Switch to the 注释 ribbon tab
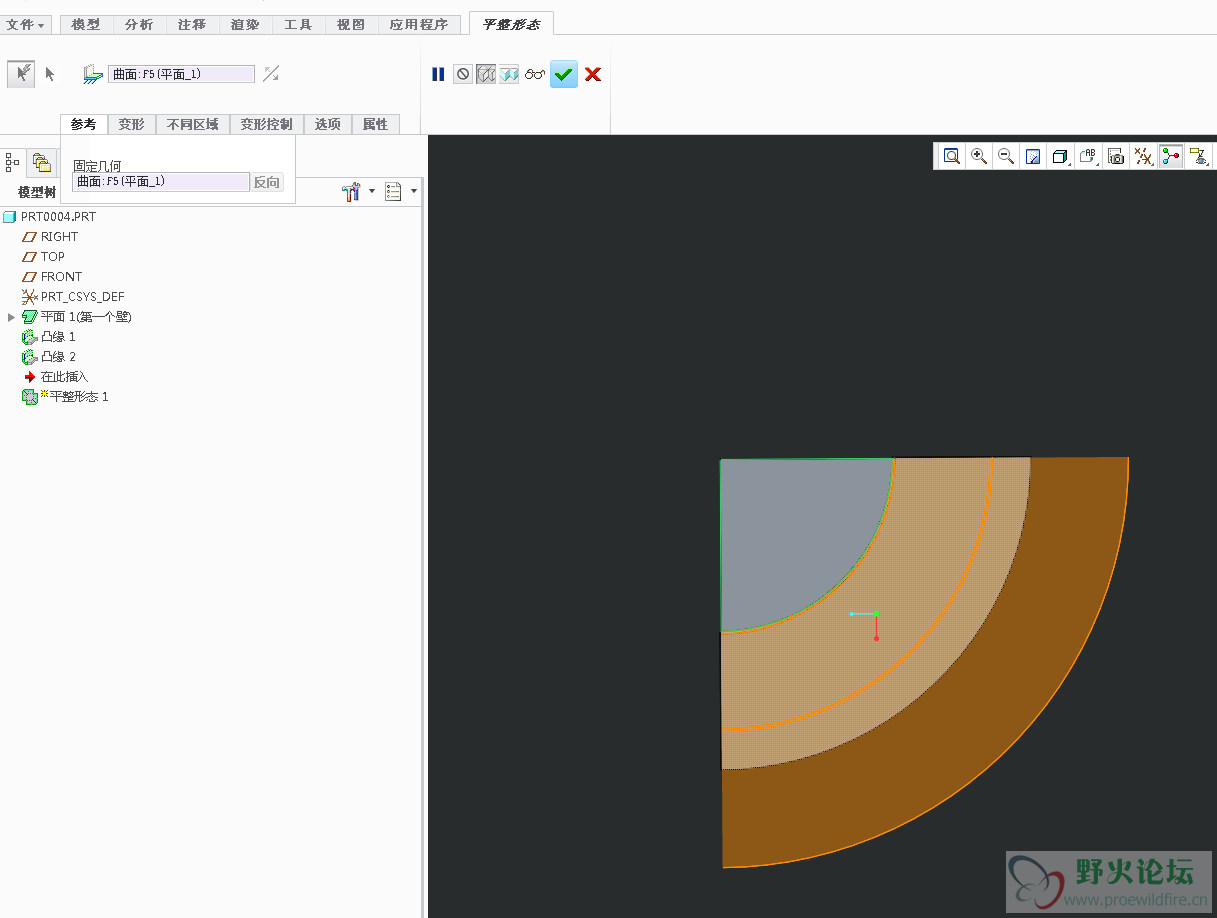This screenshot has width=1217, height=918. (x=192, y=24)
